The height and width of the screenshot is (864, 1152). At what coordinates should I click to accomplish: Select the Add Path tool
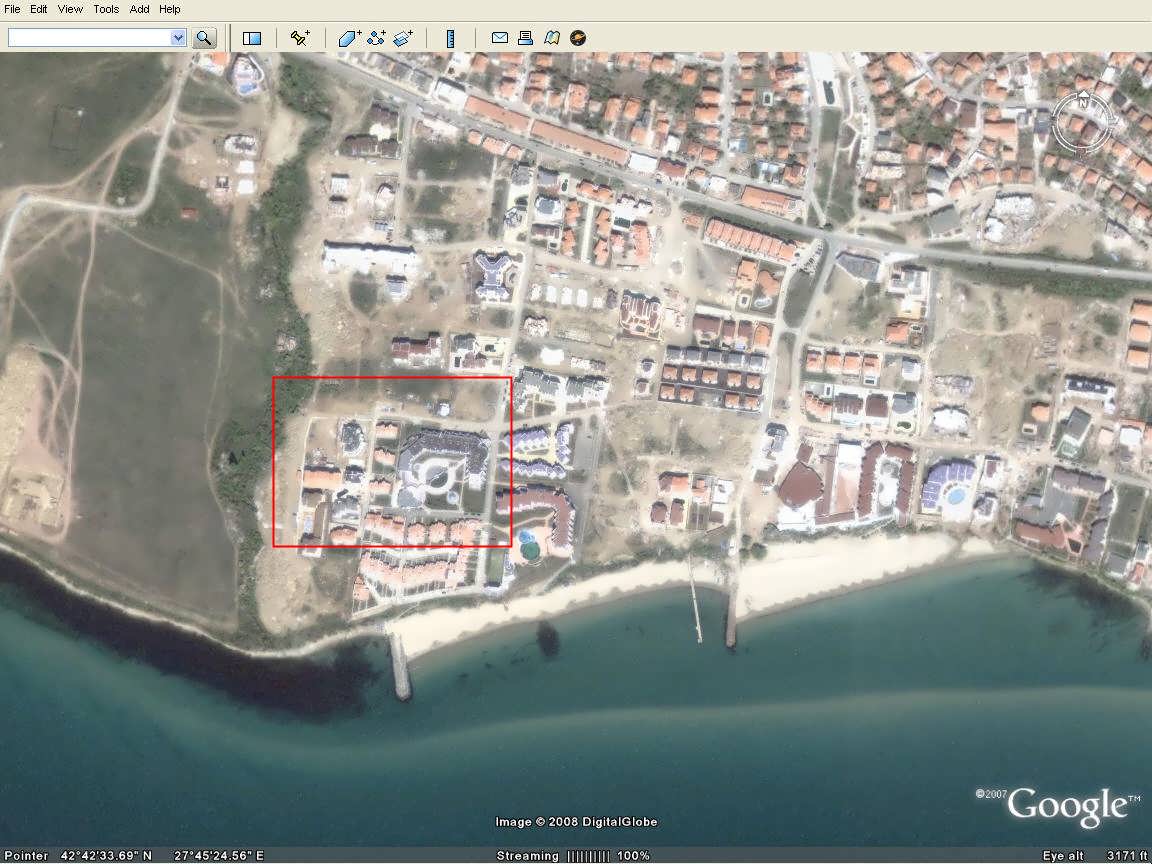[x=376, y=38]
